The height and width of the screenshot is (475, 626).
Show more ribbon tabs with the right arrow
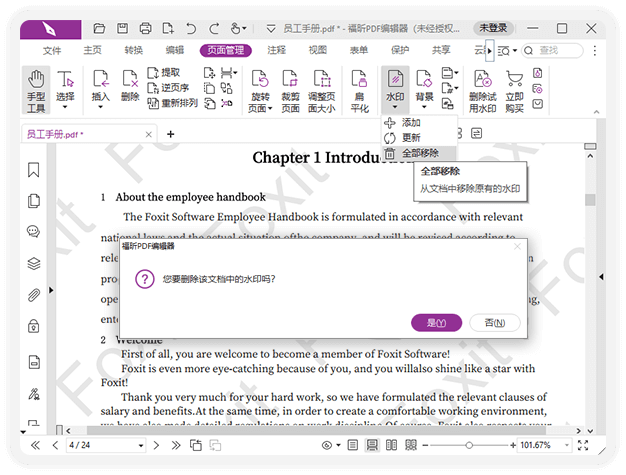click(x=489, y=50)
